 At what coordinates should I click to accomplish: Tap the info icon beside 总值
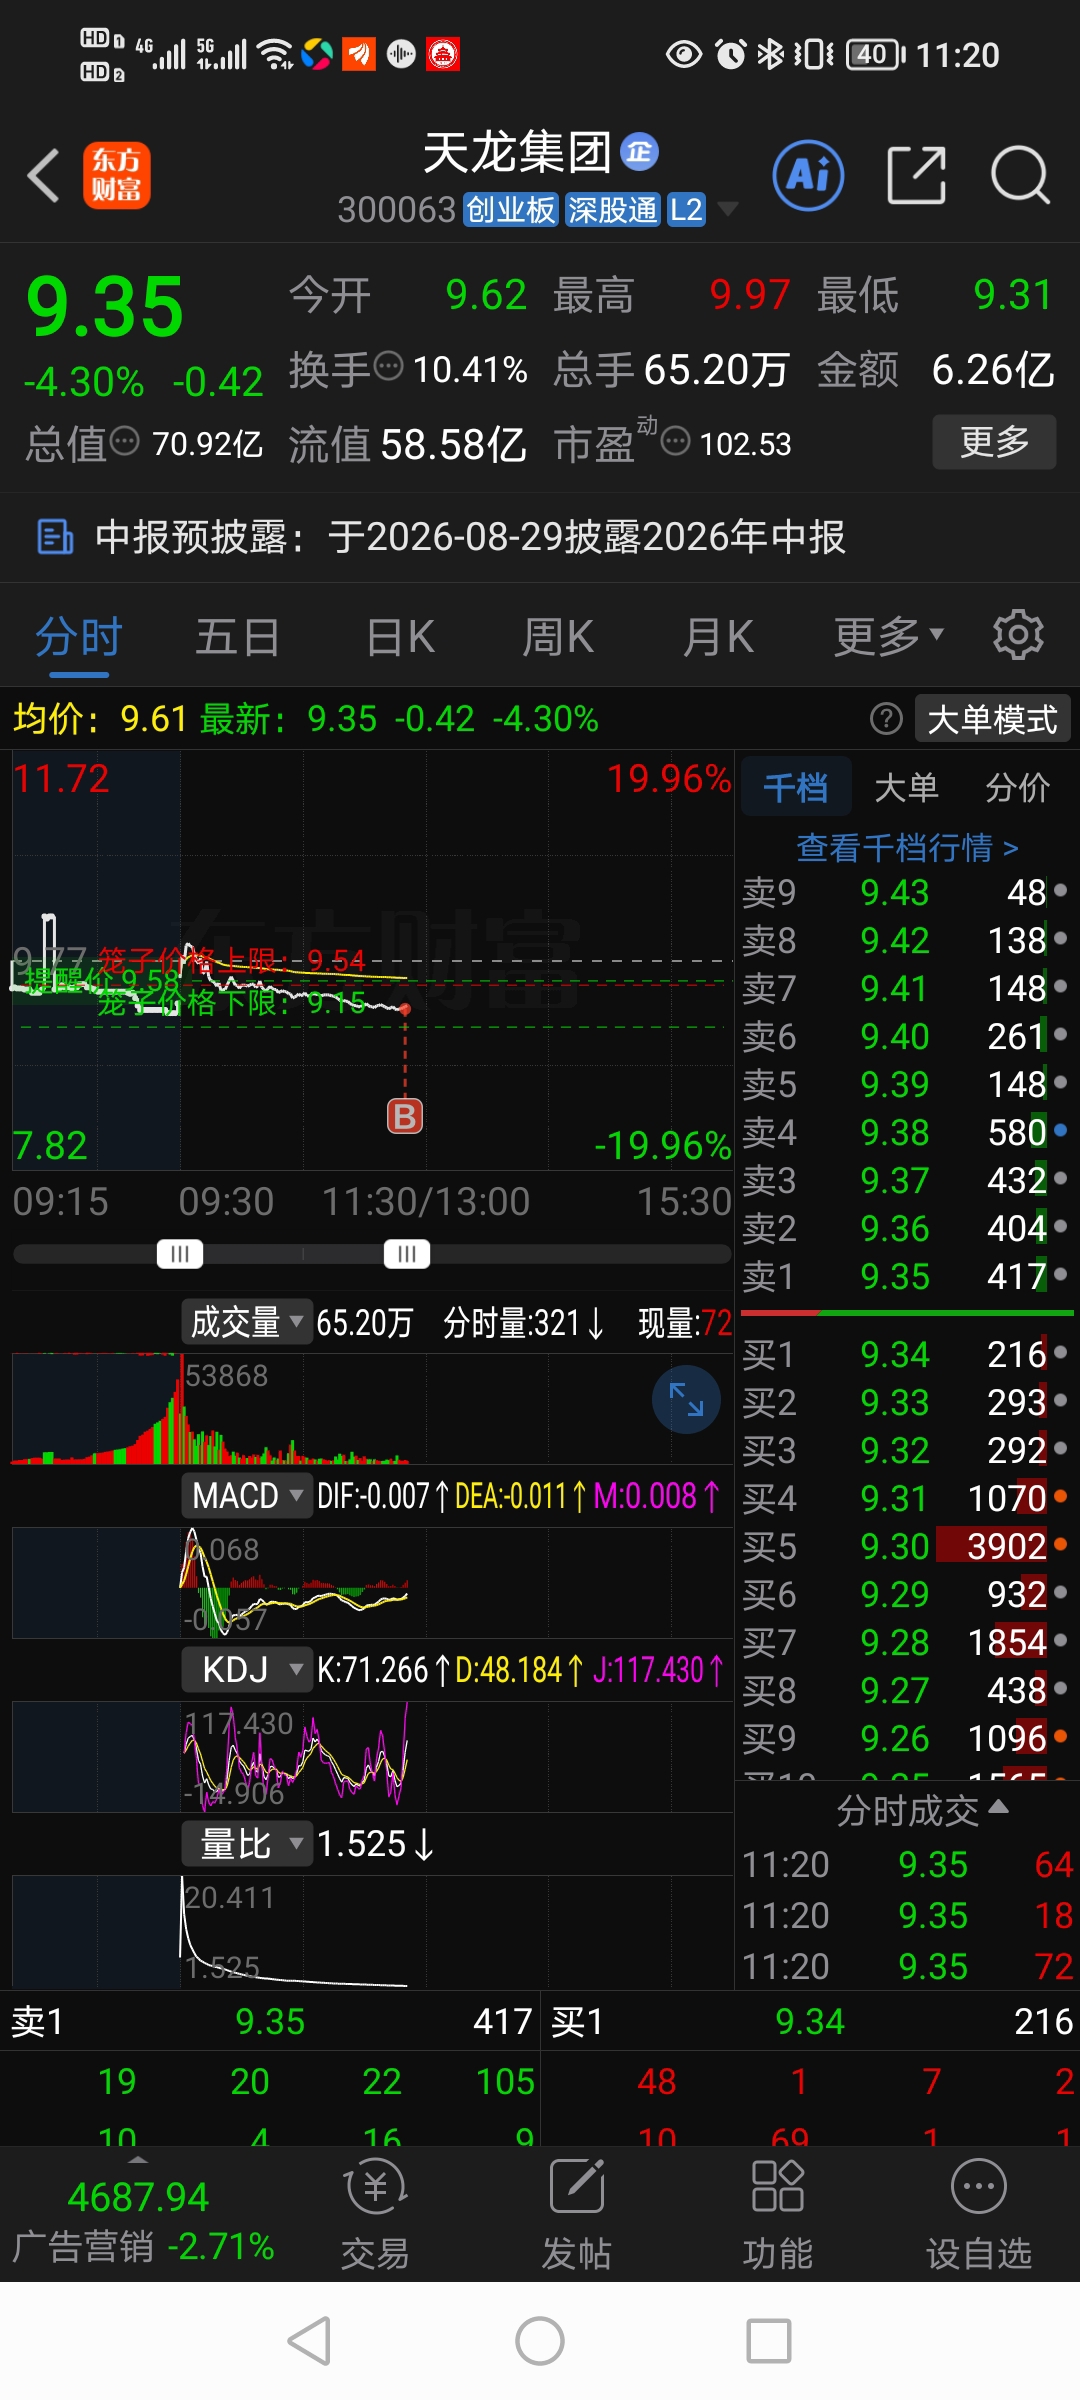tap(124, 440)
